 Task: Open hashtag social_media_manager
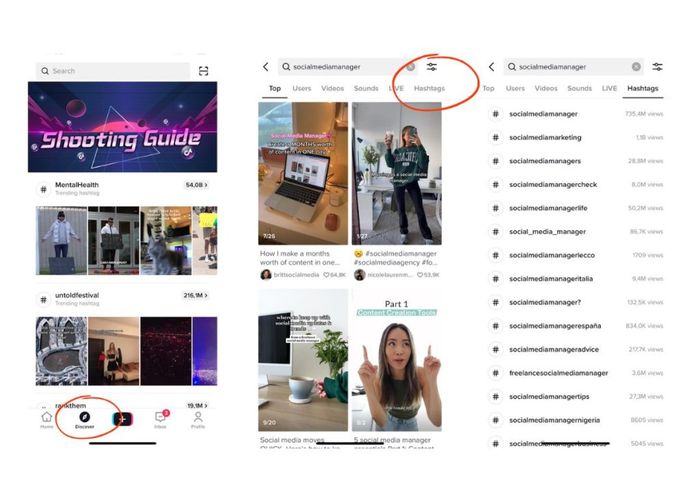pyautogui.click(x=576, y=232)
